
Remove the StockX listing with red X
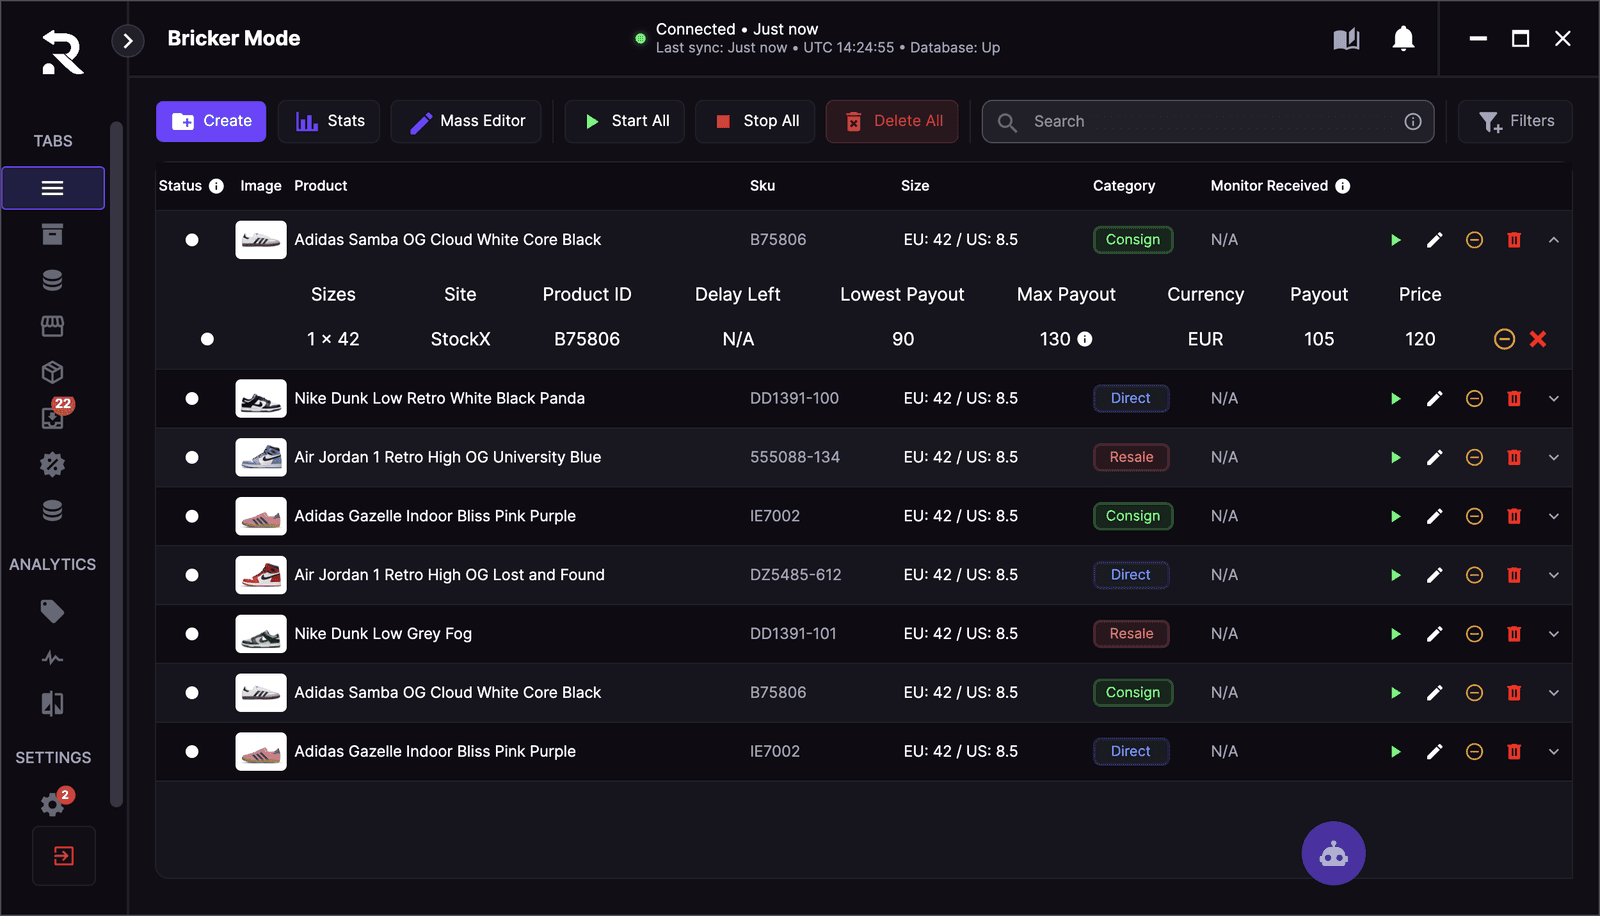(1538, 339)
